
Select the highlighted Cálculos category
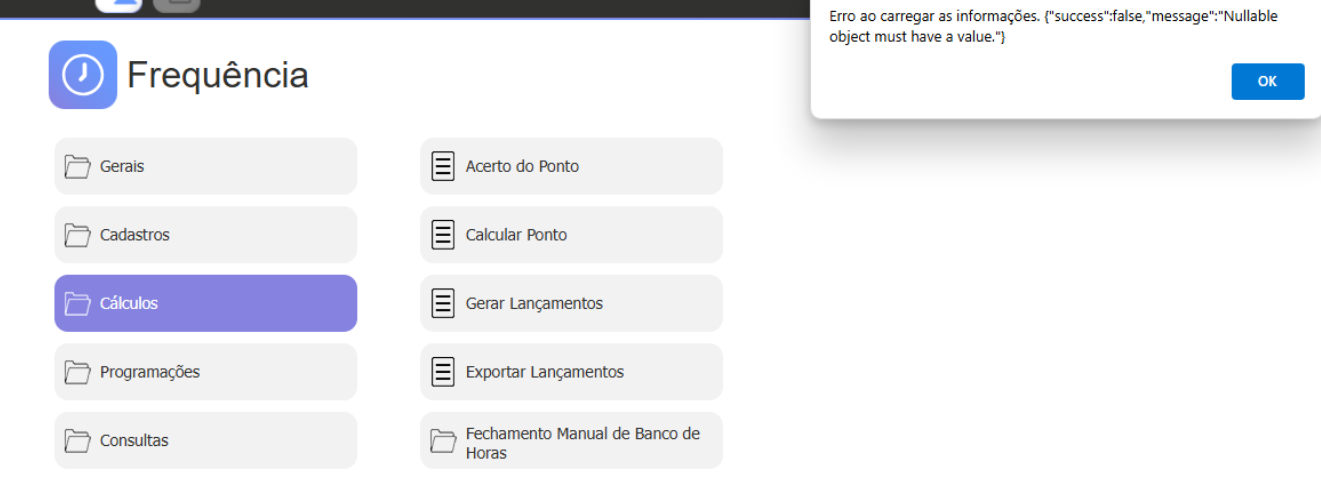[205, 303]
